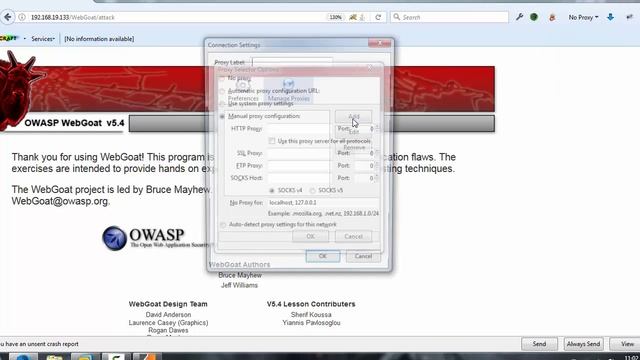This screenshot has height=360, width=640.
Task: Choose the SOCKS v4 radio button
Action: (x=272, y=190)
